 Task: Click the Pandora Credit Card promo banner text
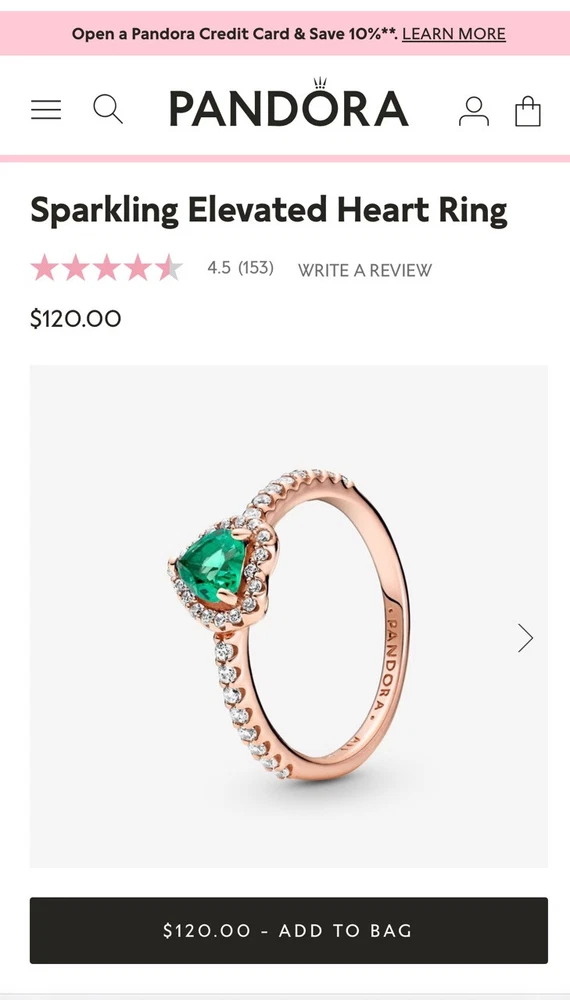[235, 34]
